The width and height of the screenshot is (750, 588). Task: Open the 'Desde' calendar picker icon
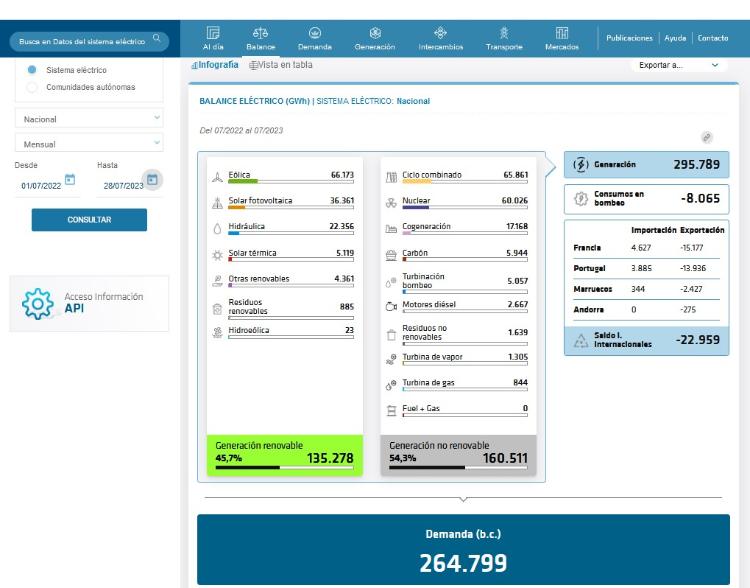(x=70, y=181)
